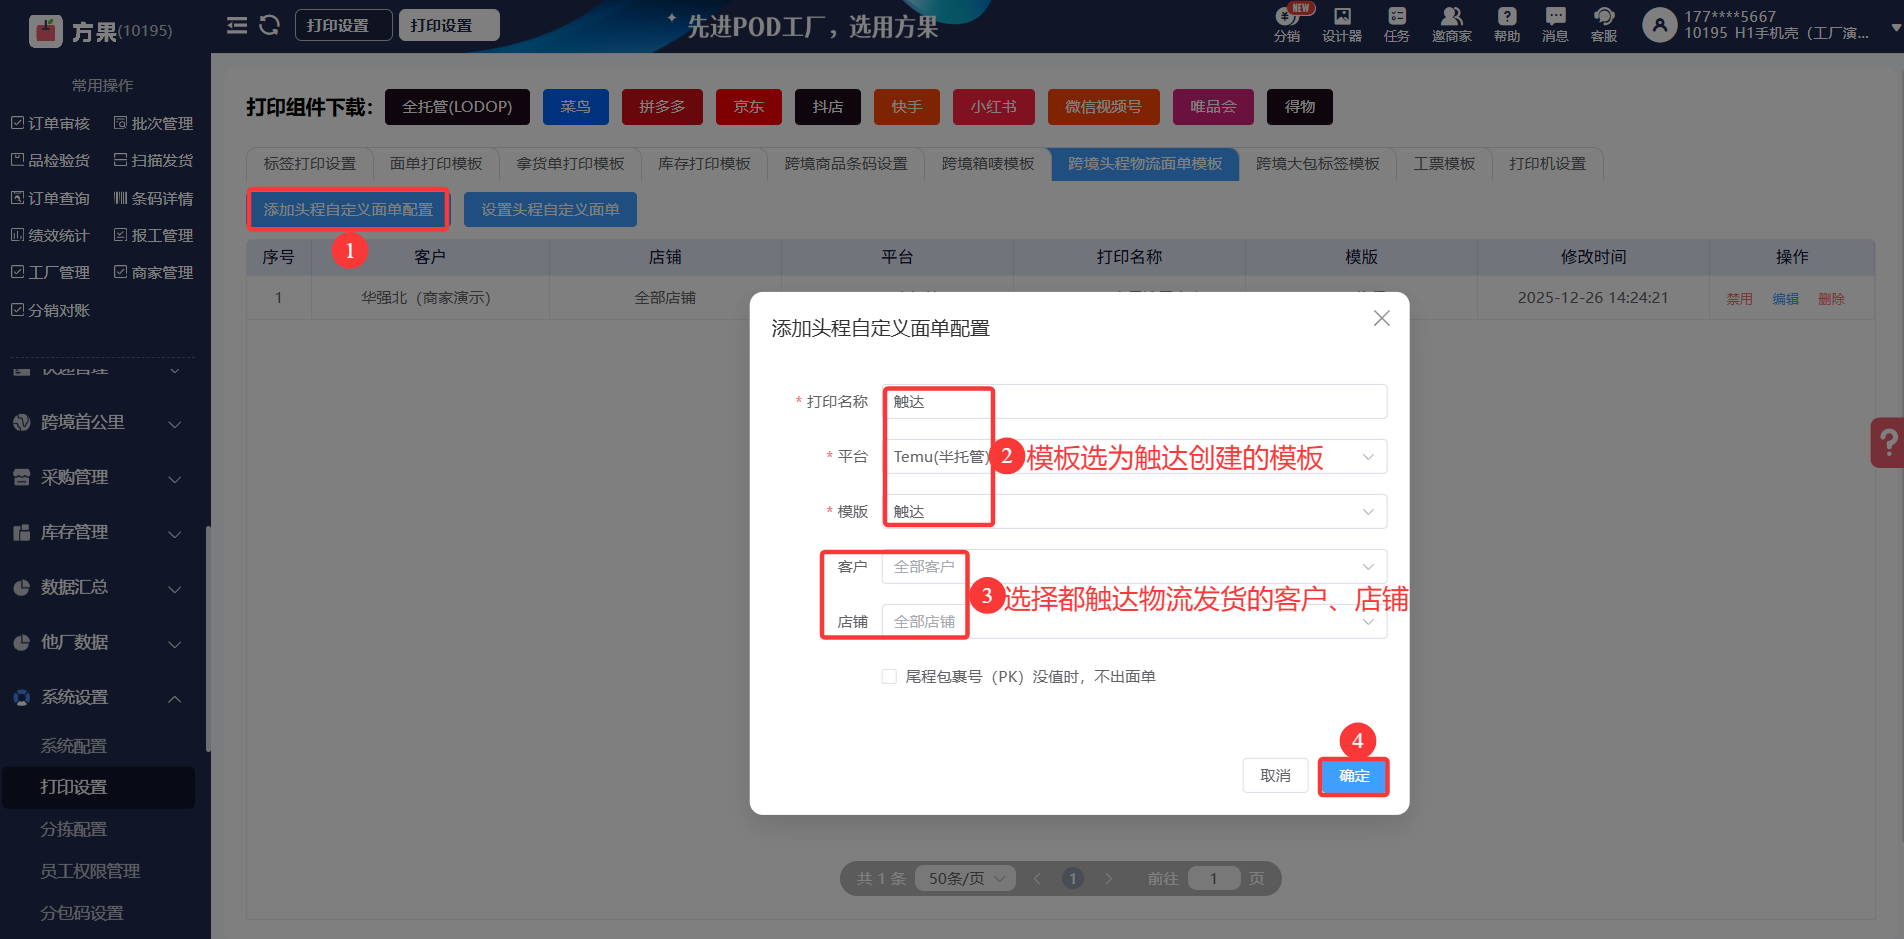
Task: Collapse the 系统设置 sidebar menu
Action: click(98, 698)
